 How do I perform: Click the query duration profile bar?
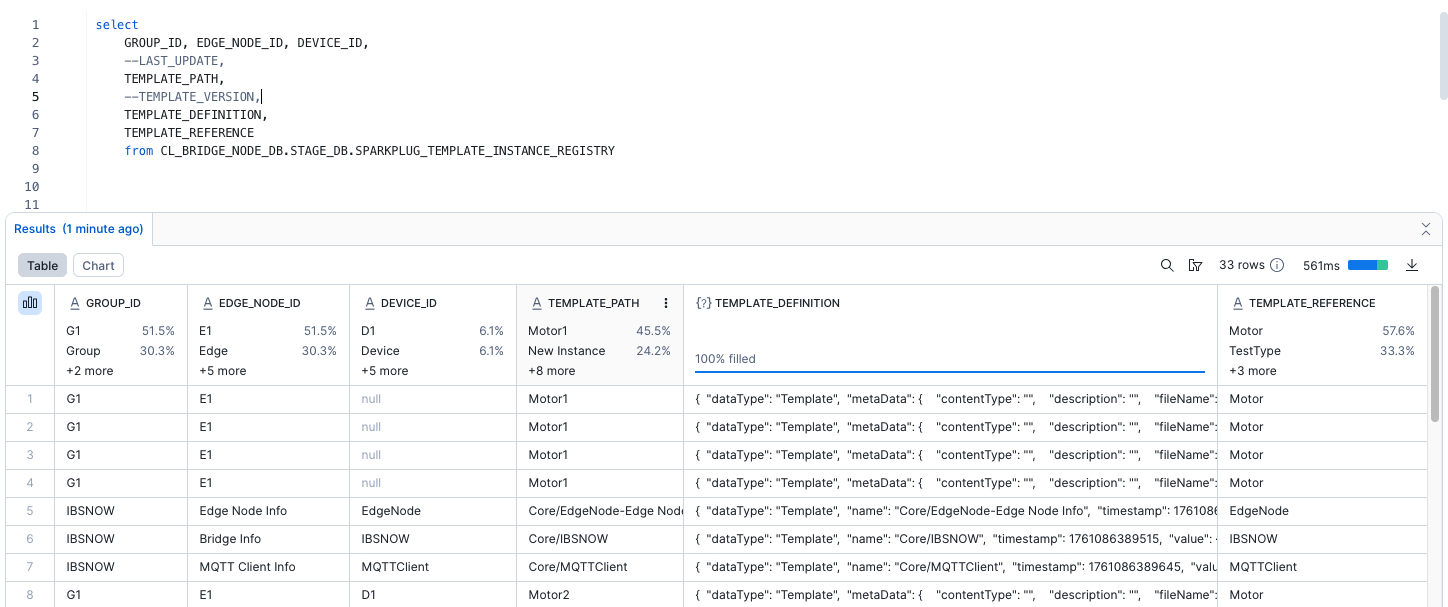(1367, 265)
